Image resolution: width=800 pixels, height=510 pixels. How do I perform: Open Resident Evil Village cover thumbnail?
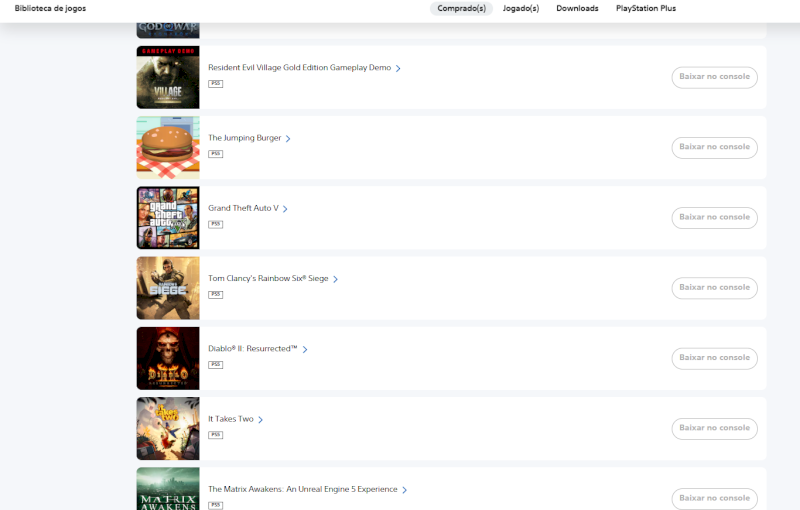point(168,77)
